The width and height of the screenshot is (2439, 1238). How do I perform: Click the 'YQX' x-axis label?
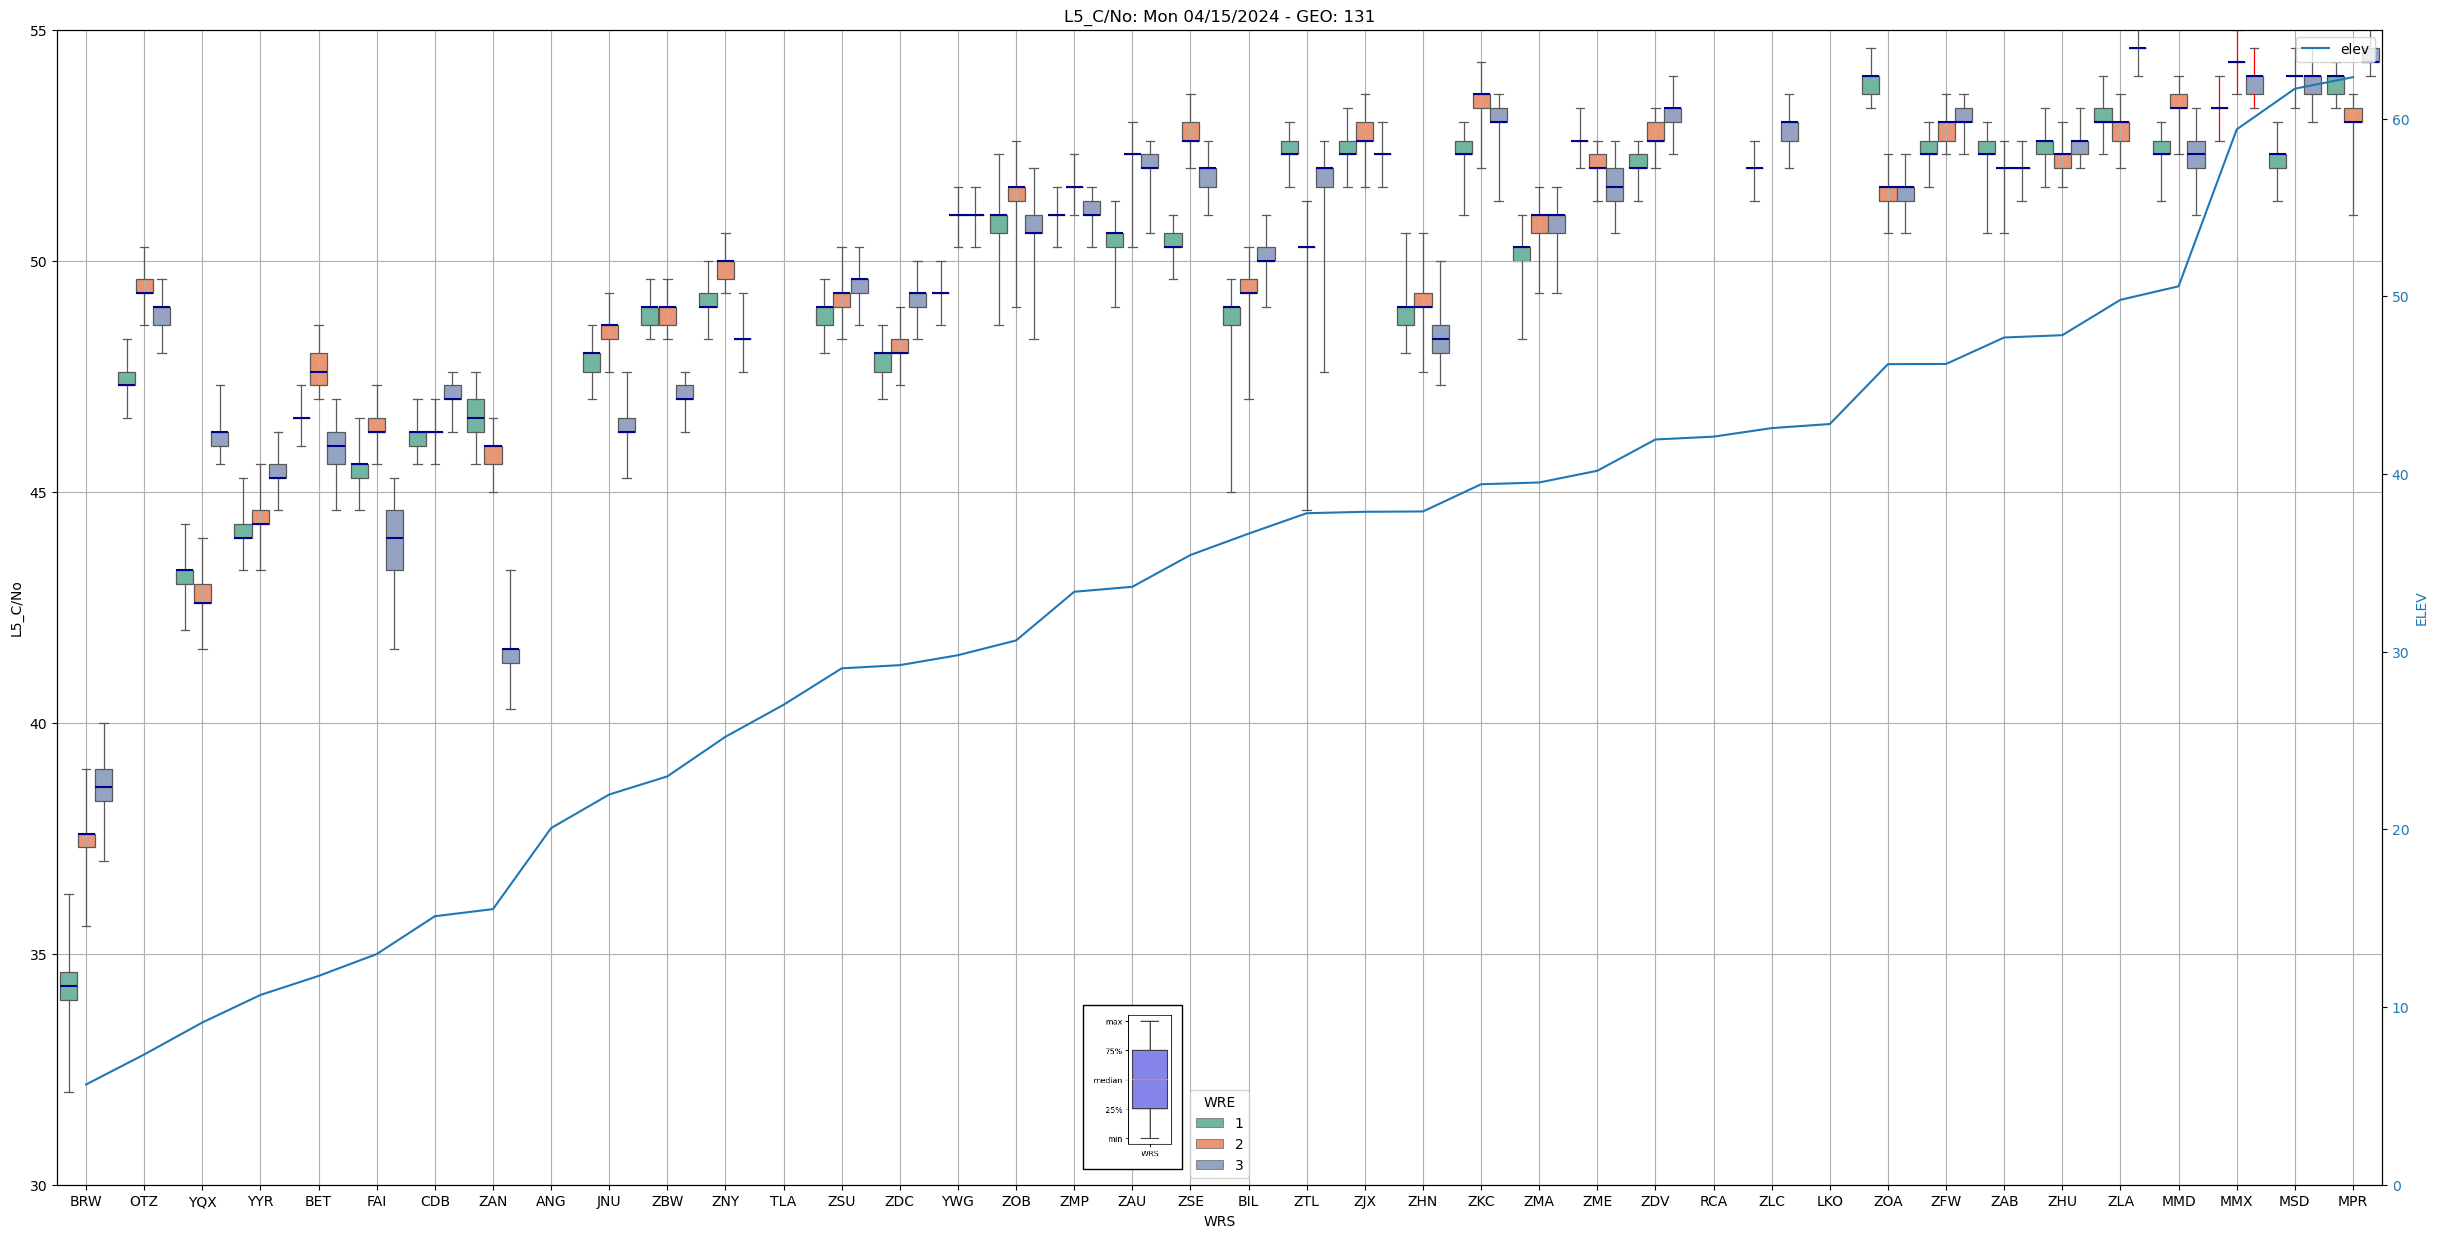point(202,1202)
